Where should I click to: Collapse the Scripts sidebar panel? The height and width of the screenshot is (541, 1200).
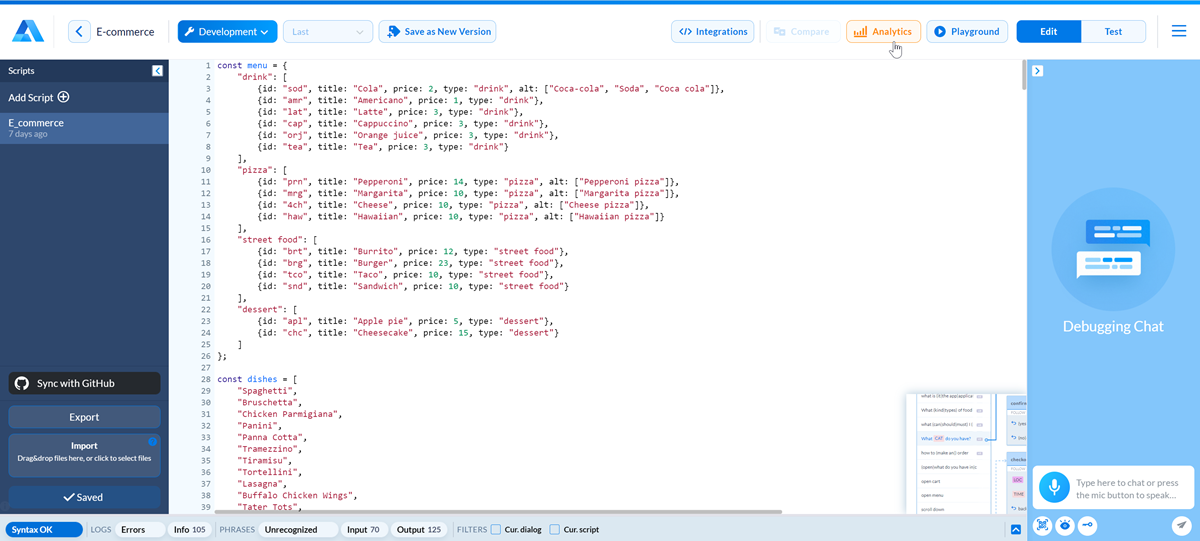(x=157, y=71)
